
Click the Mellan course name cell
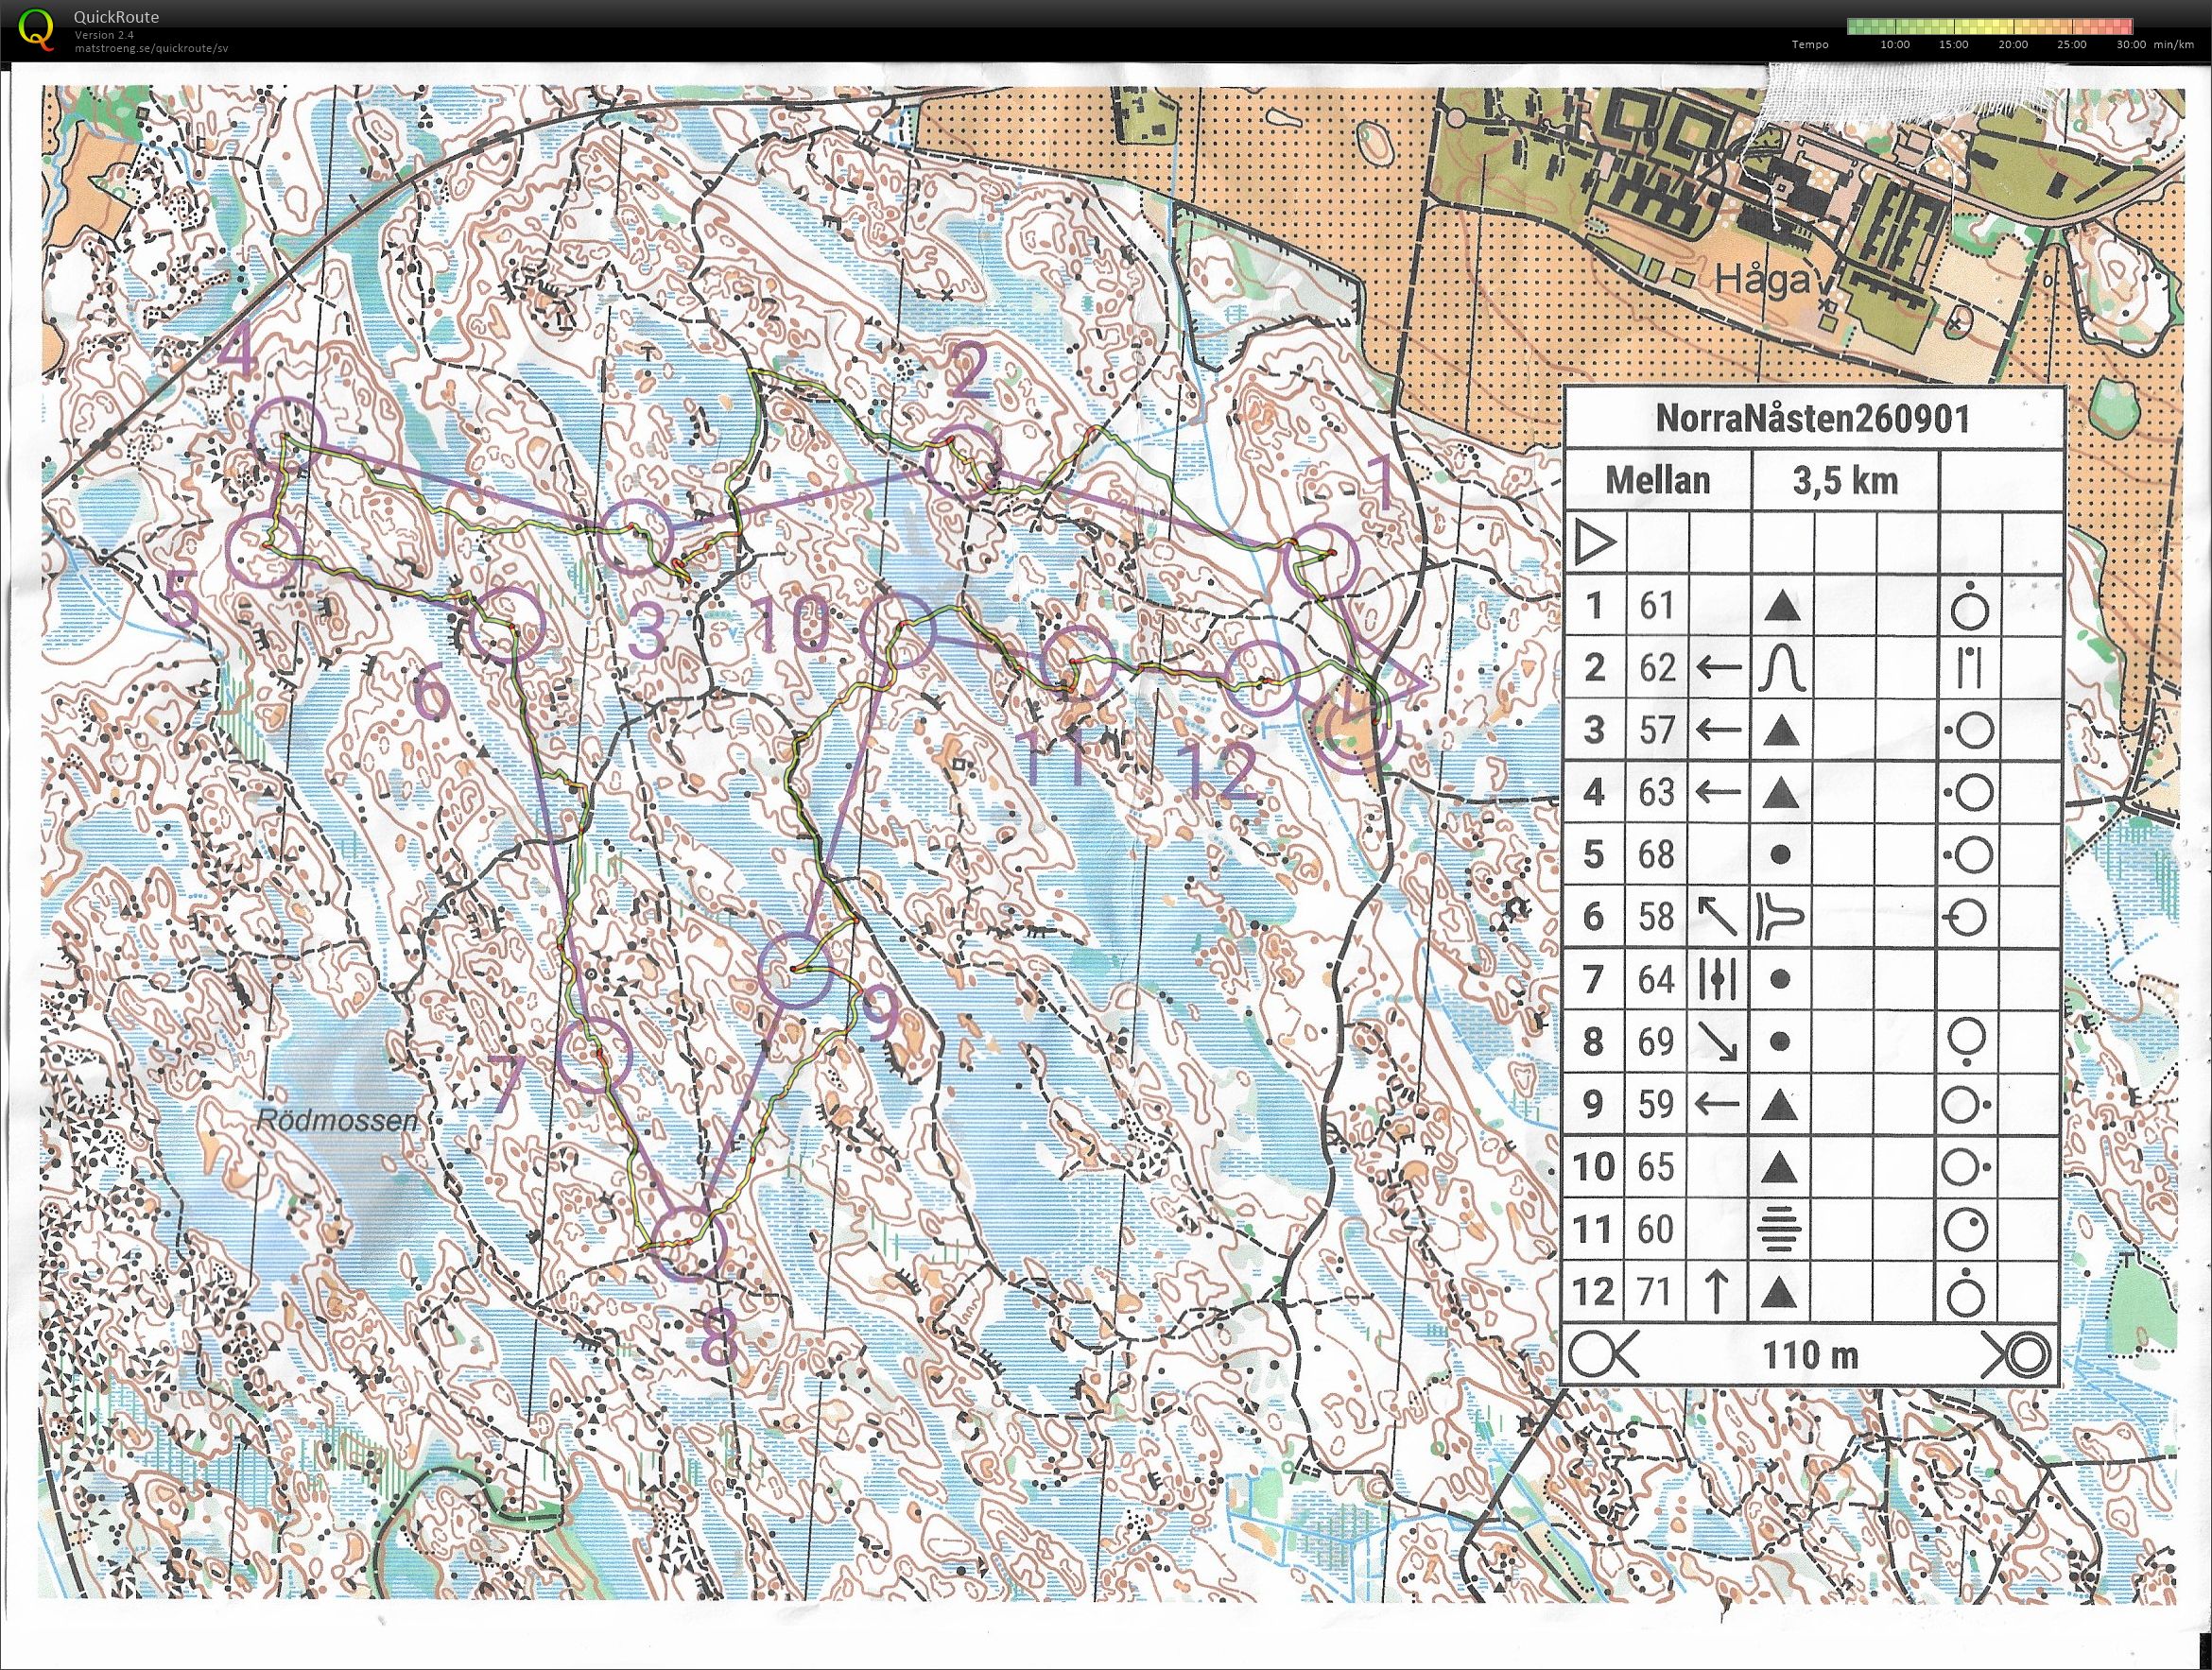[1657, 481]
